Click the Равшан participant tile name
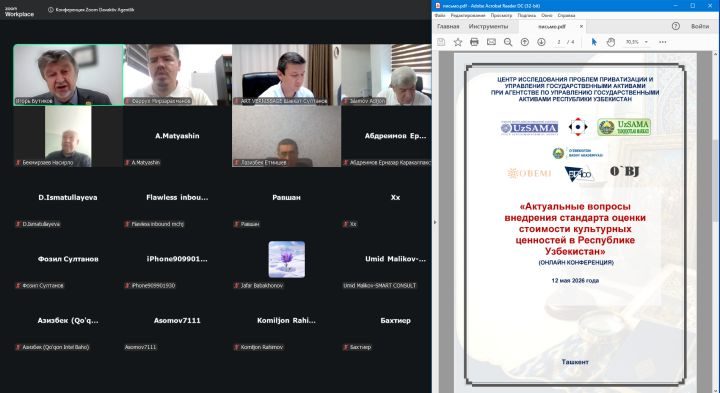The height and width of the screenshot is (393, 720). click(287, 197)
